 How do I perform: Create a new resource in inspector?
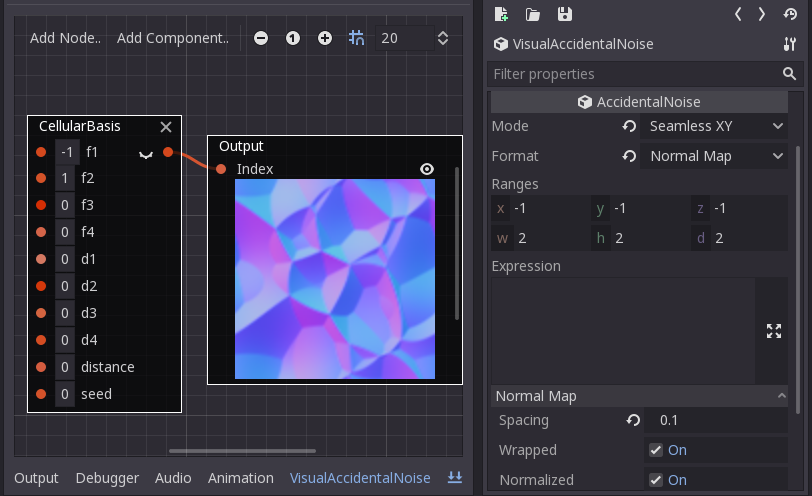point(501,14)
